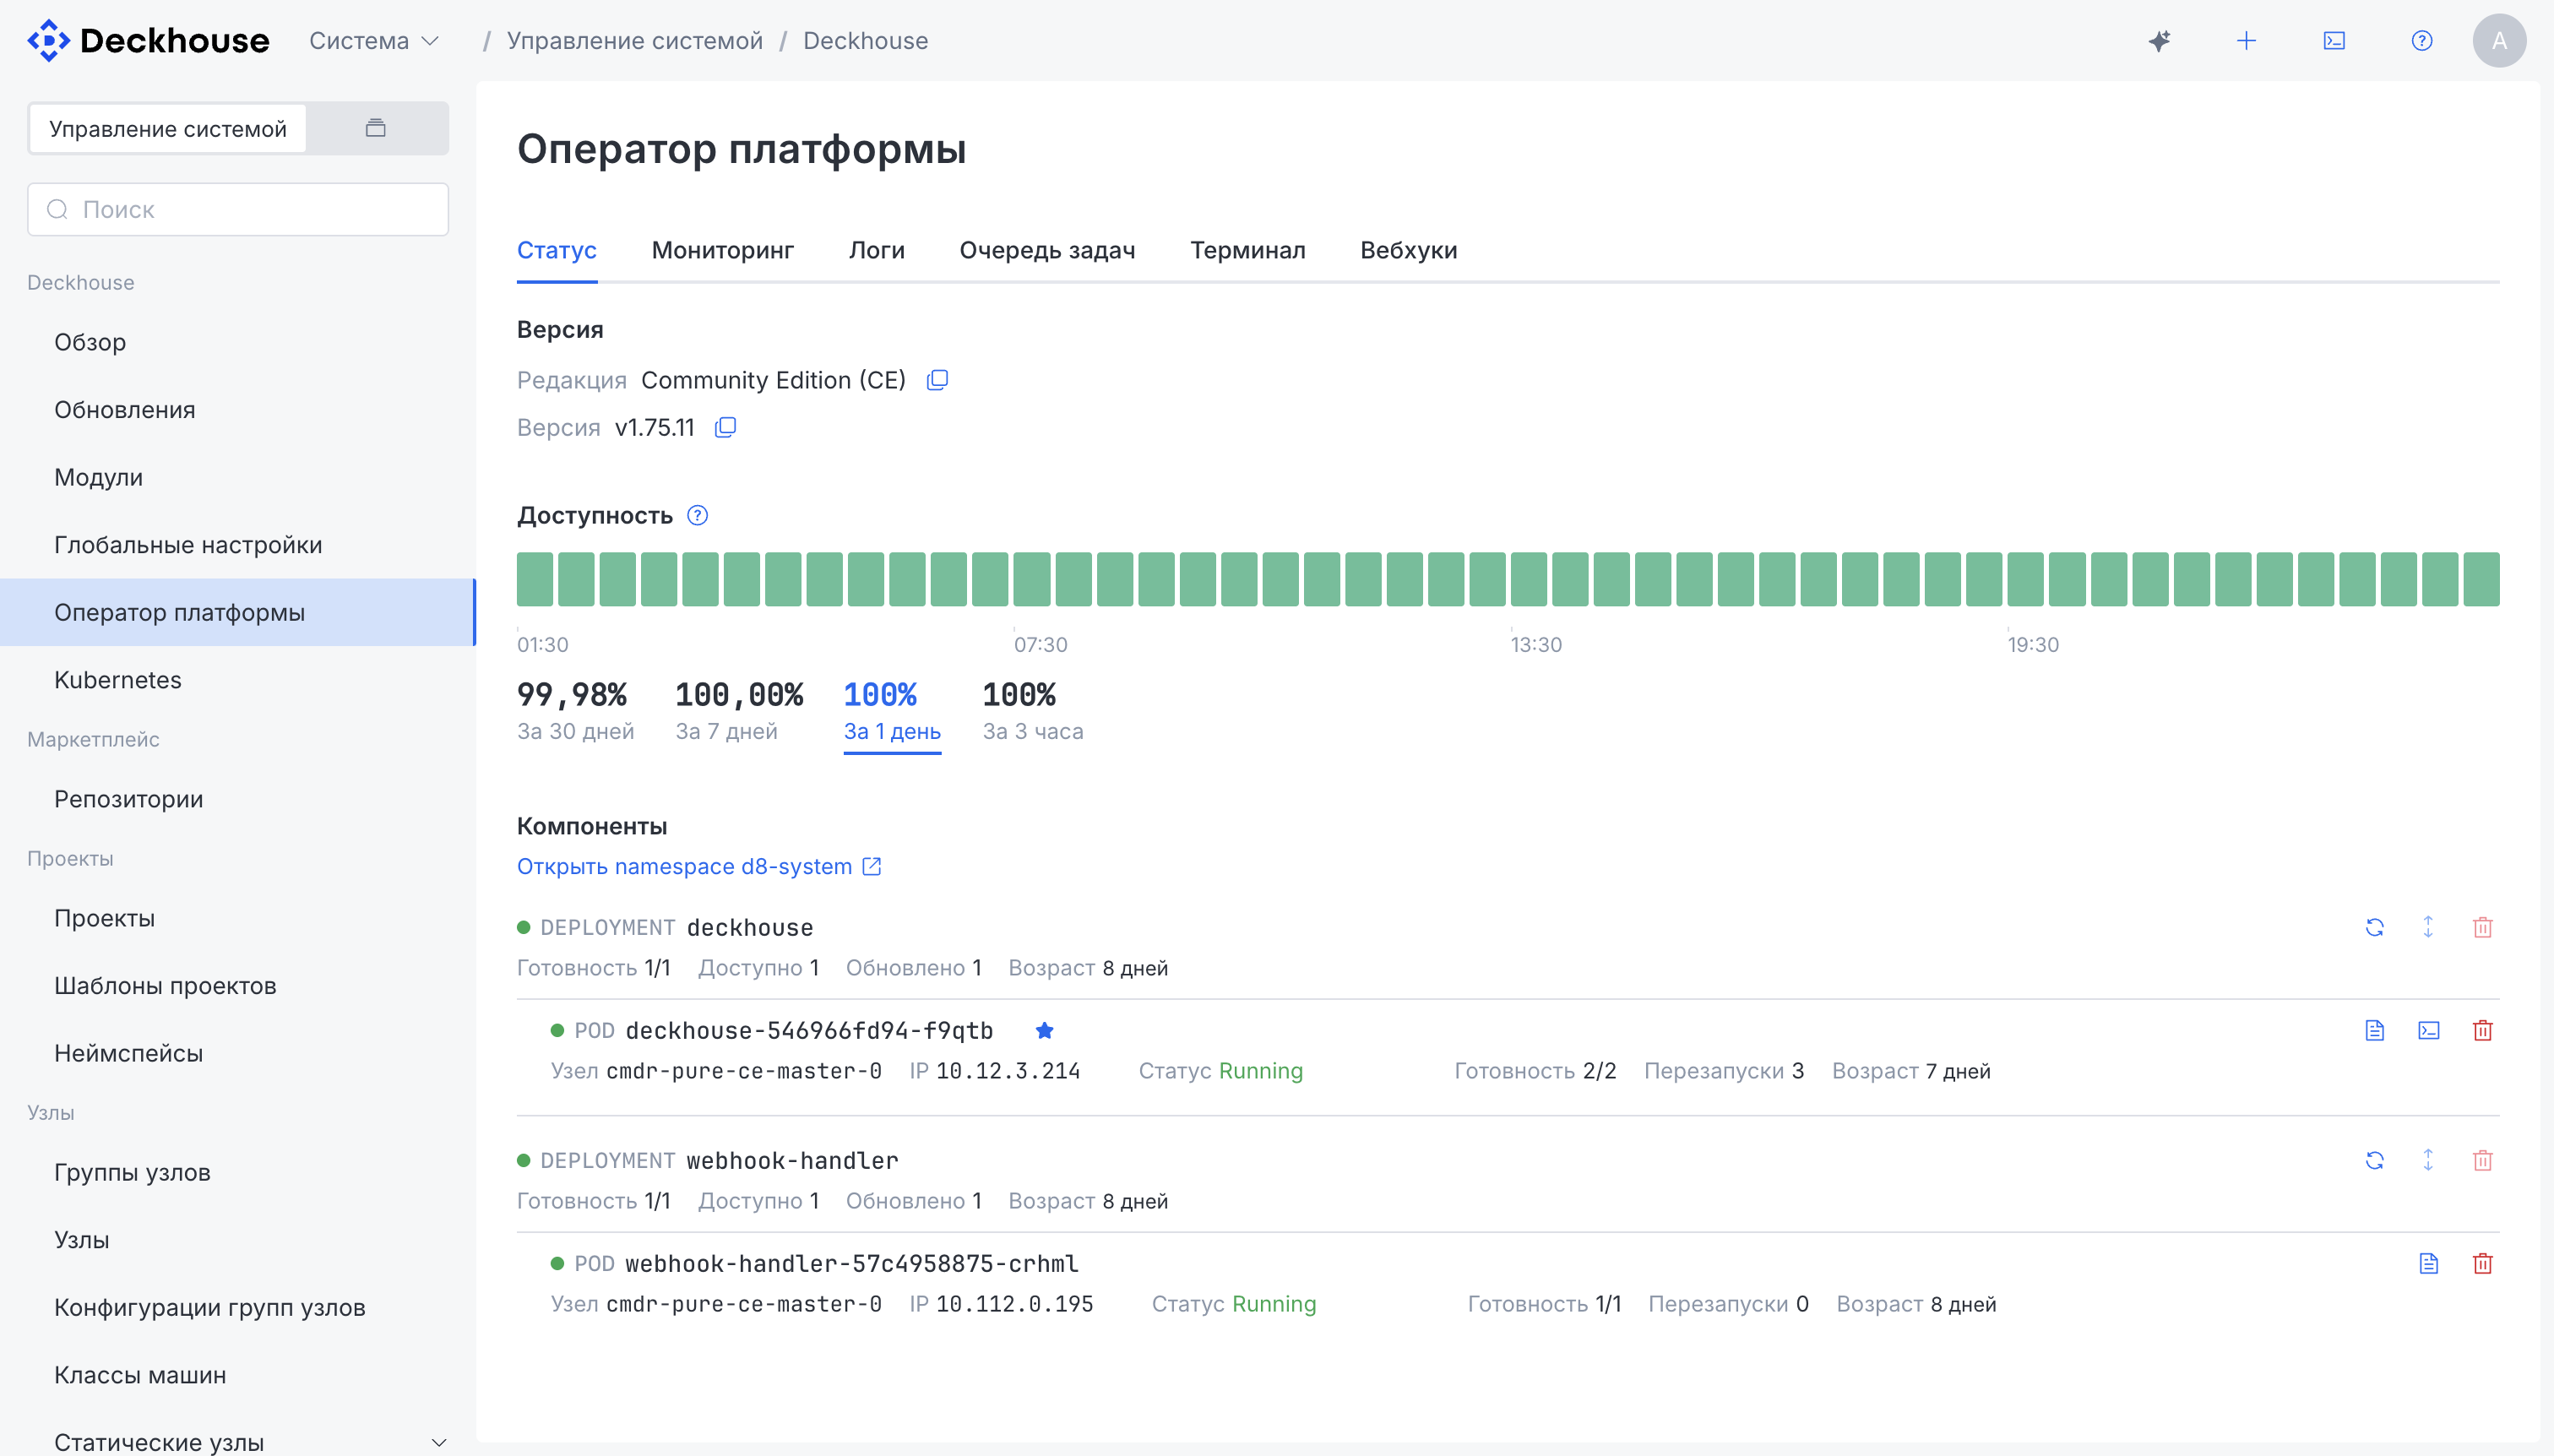Viewport: 2554px width, 1456px height.
Task: Open Kubernetes in sidebar
Action: pos(238,680)
